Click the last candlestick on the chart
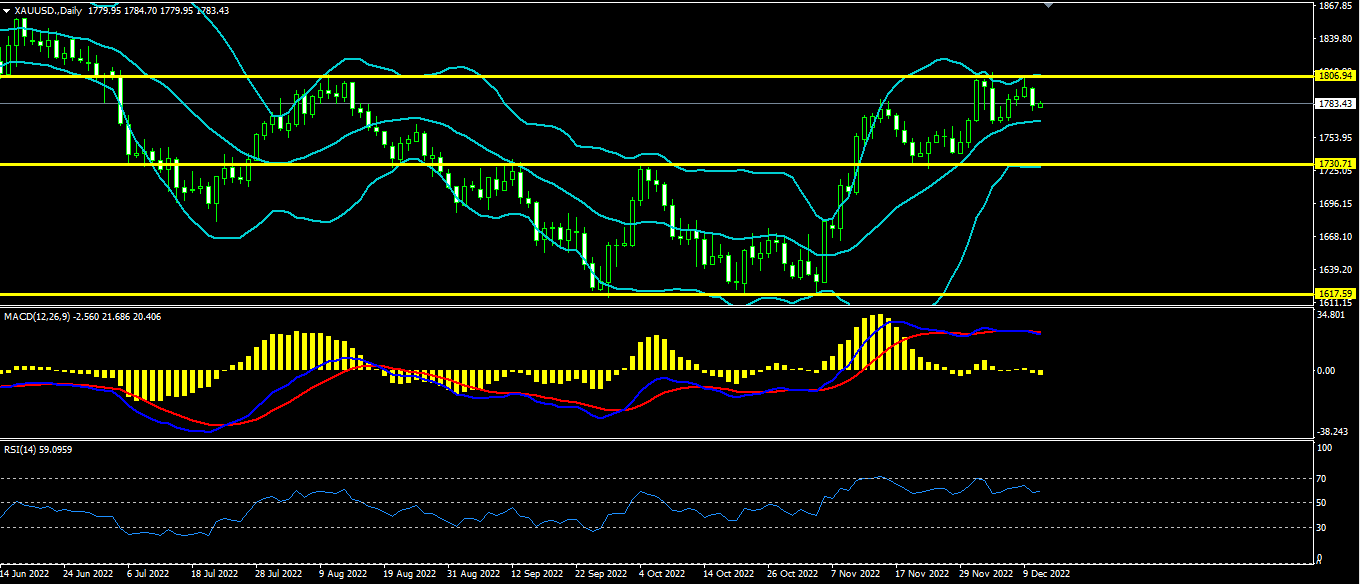Viewport: 1361px width, 584px height. point(1041,104)
